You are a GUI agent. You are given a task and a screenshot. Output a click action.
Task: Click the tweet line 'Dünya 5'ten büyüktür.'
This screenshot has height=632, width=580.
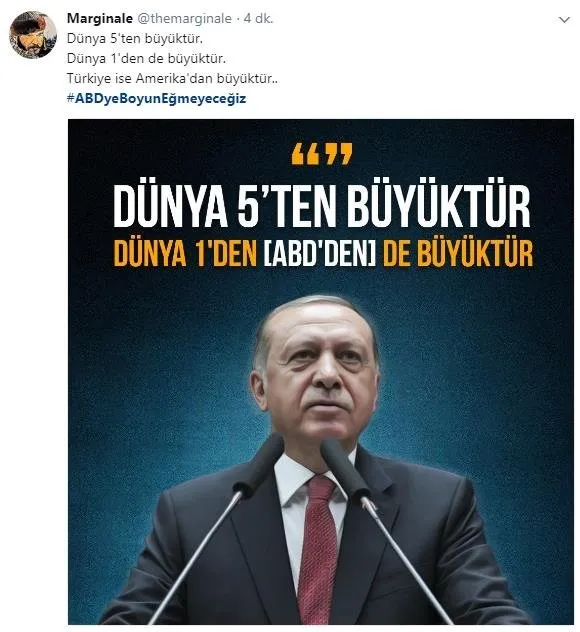(135, 39)
